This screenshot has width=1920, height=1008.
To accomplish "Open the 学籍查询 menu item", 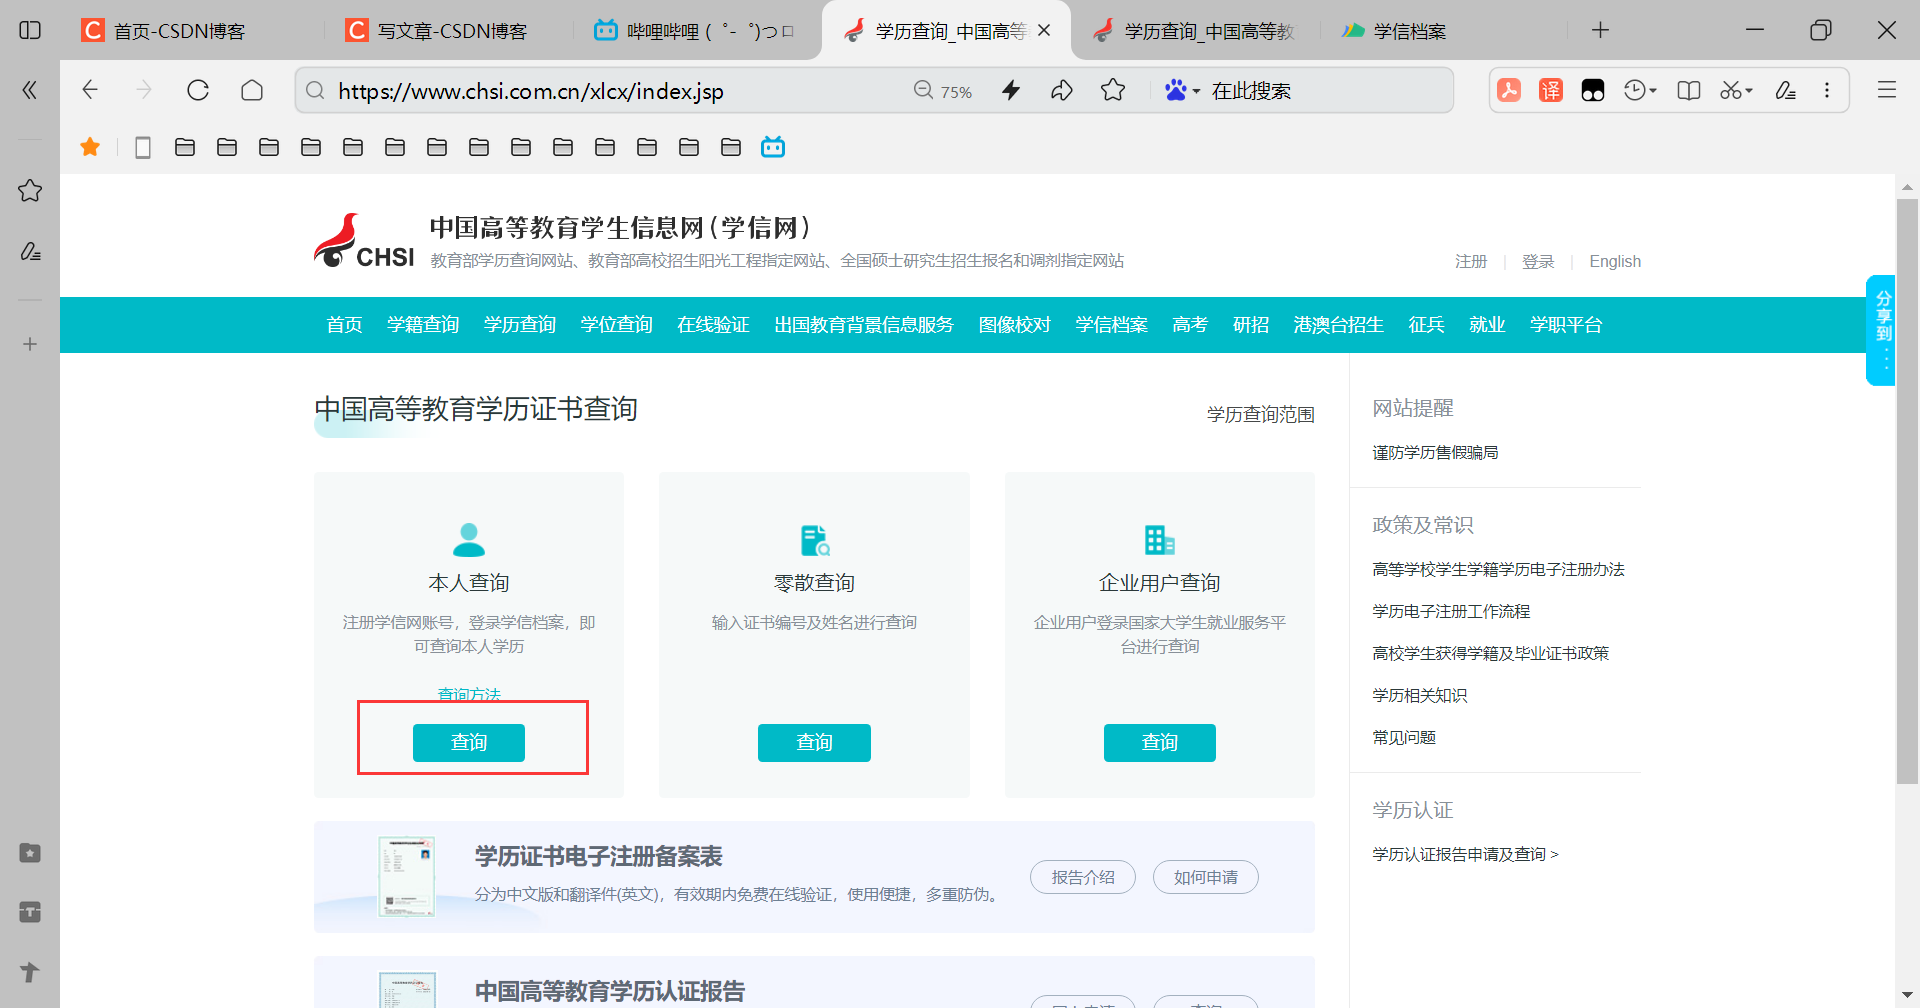I will (x=422, y=324).
